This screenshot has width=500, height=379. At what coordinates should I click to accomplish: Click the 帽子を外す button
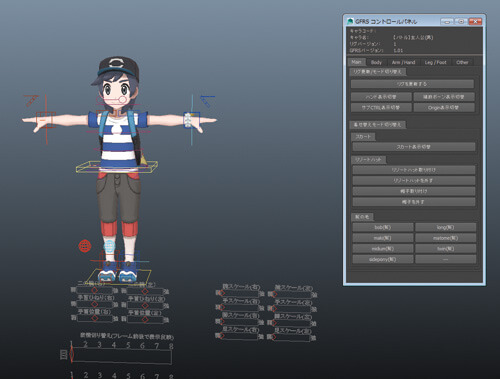tap(414, 202)
